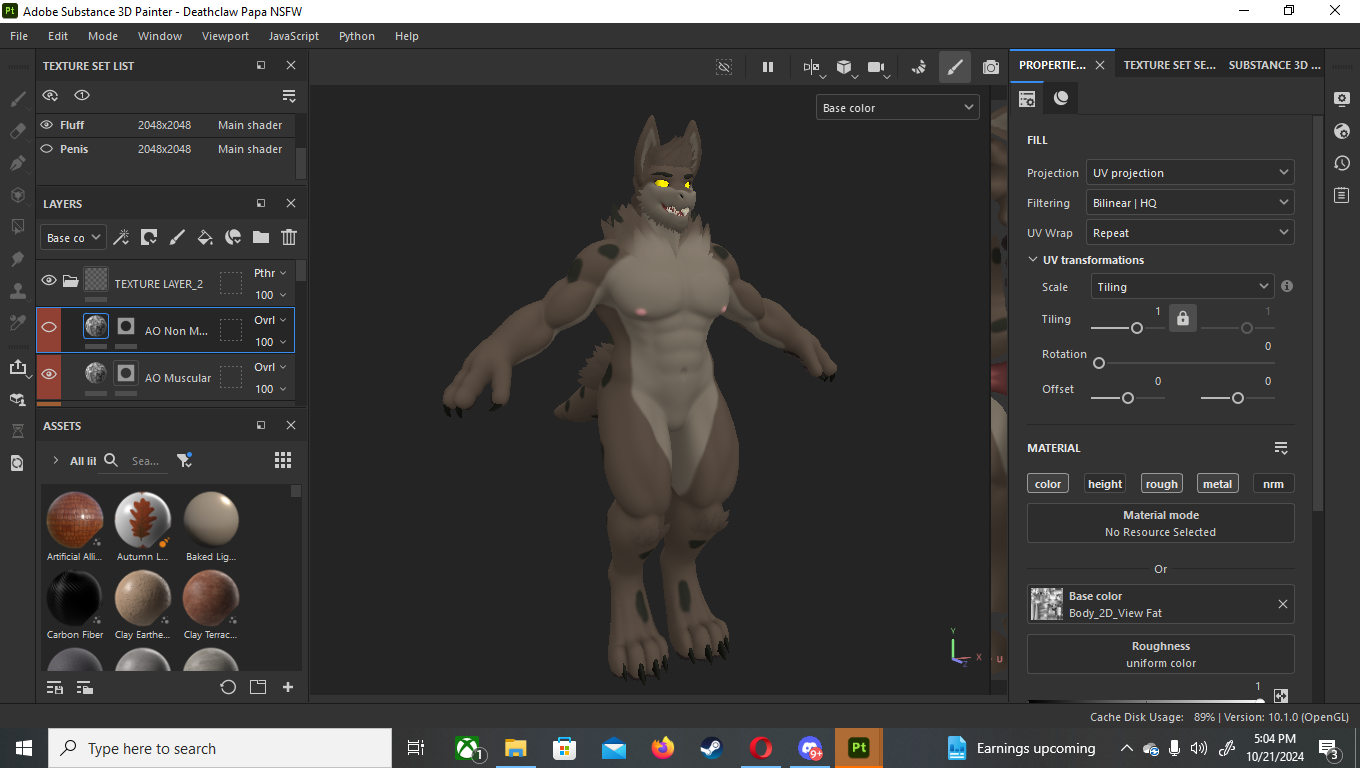
Task: Click the History icon in the right dock
Action: pos(1342,163)
